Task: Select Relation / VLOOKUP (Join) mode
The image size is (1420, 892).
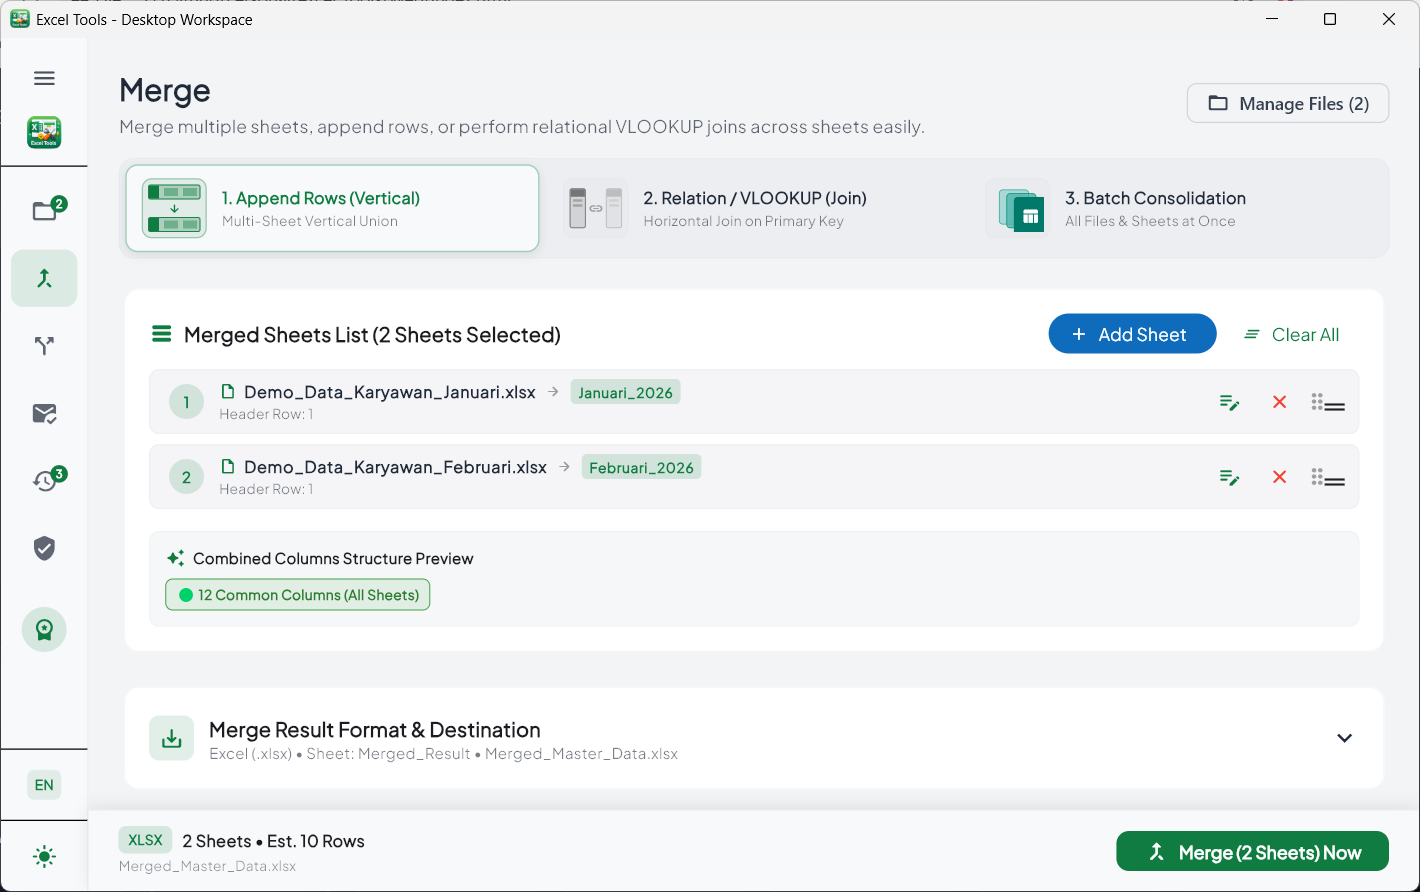Action: pos(754,208)
